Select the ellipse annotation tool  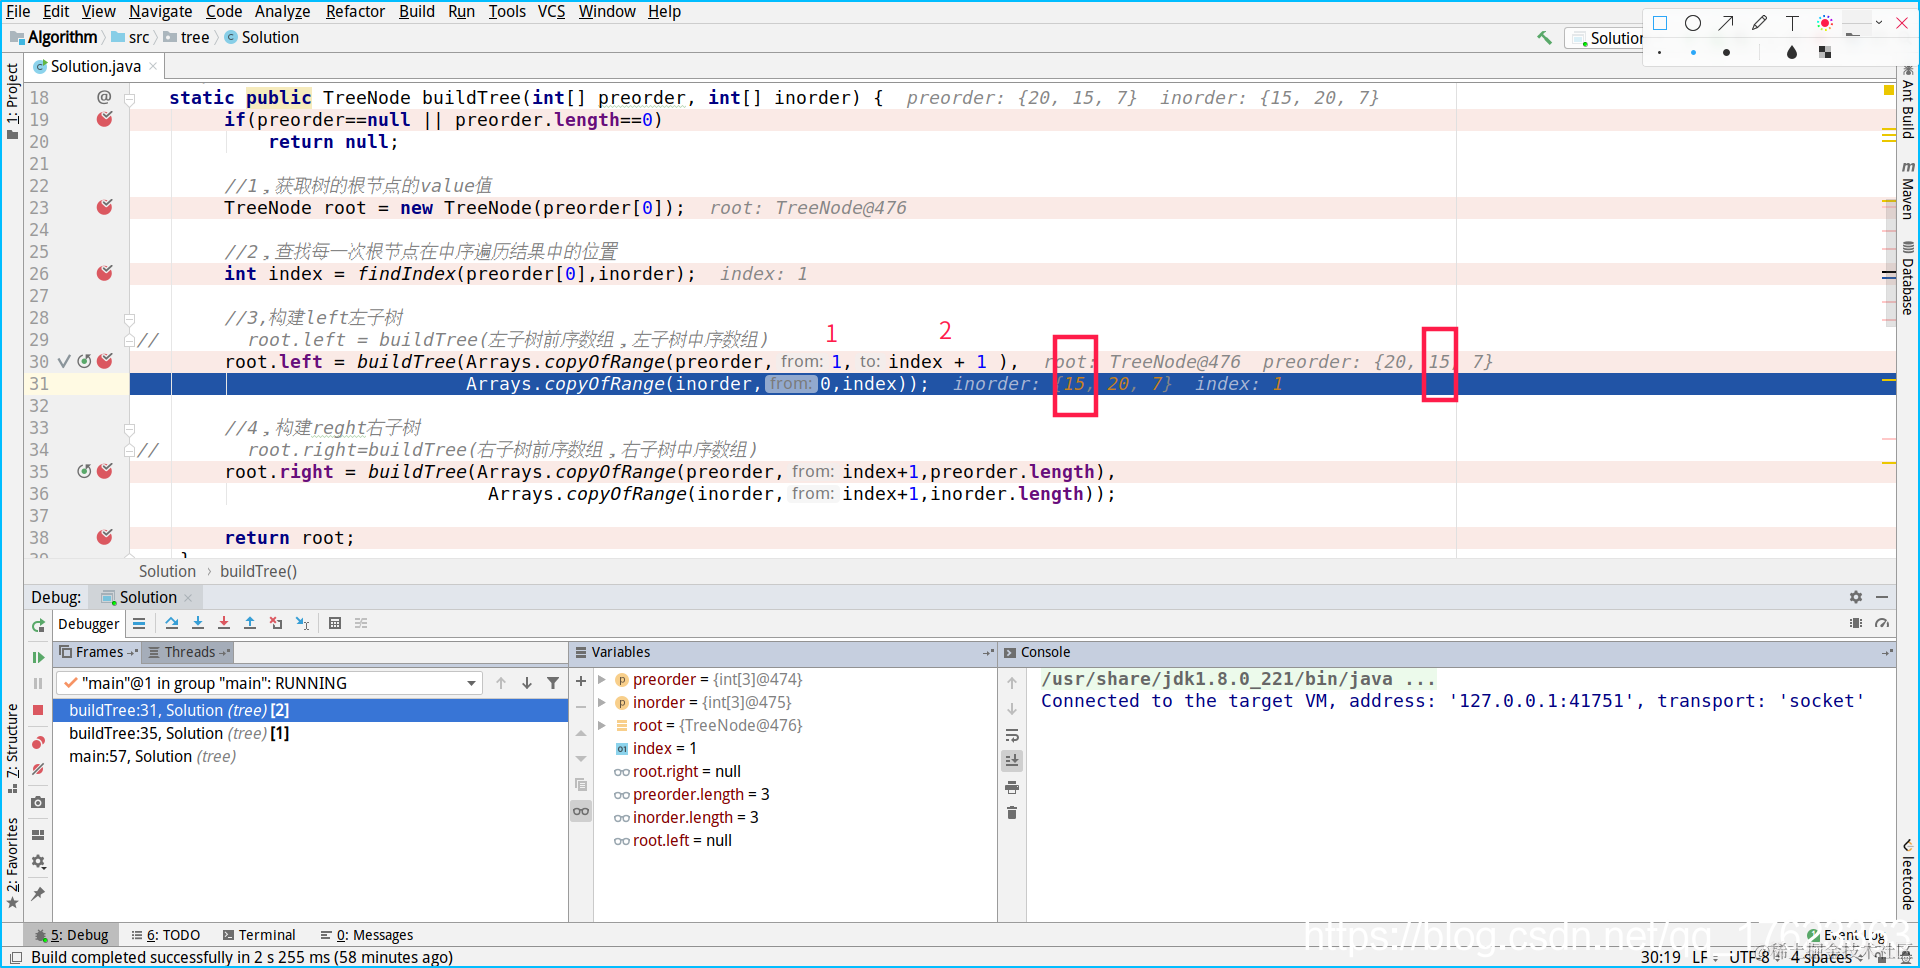tap(1693, 23)
